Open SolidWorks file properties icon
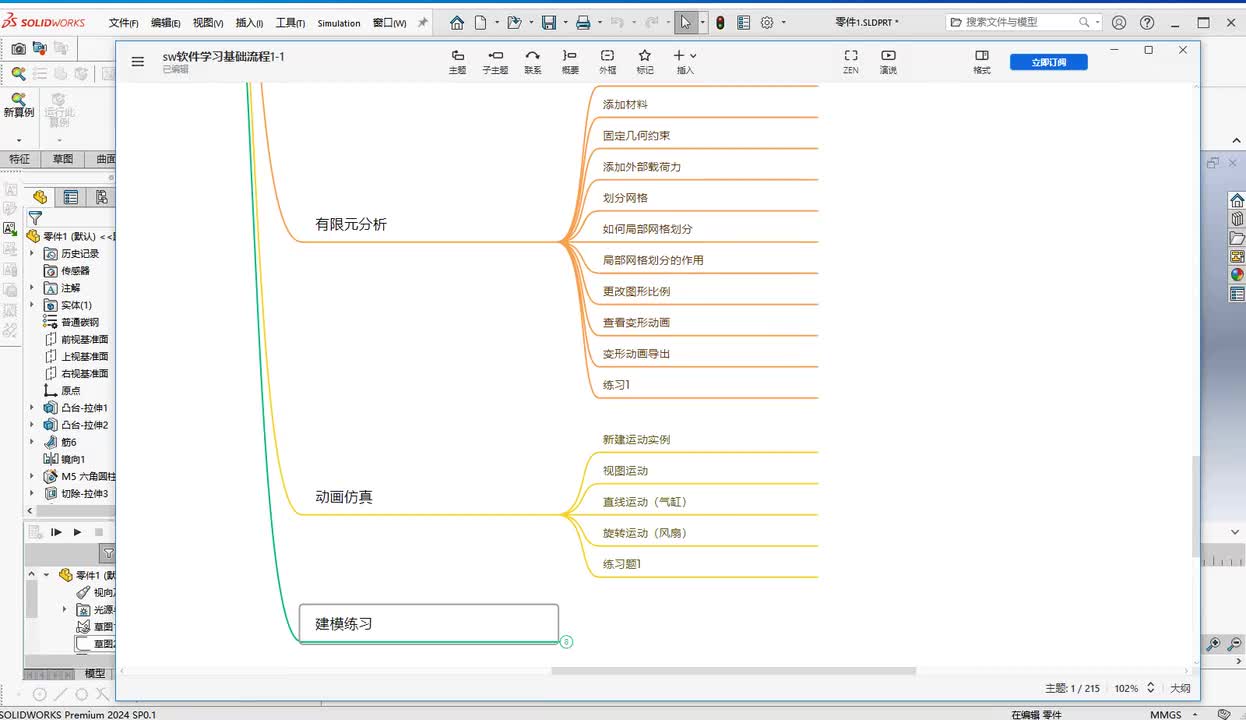 (743, 22)
